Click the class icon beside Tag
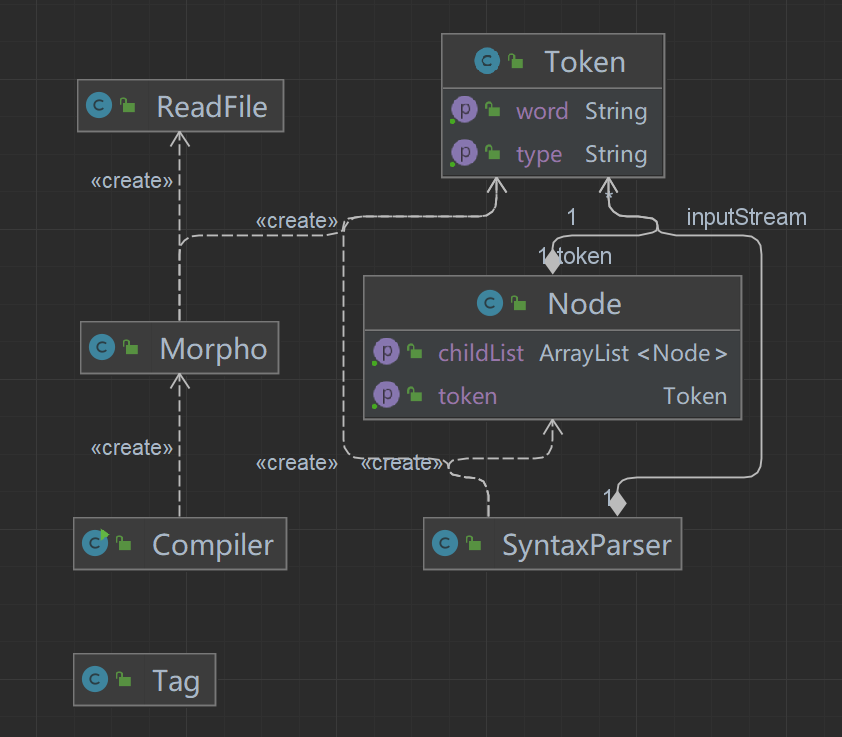 coord(96,681)
